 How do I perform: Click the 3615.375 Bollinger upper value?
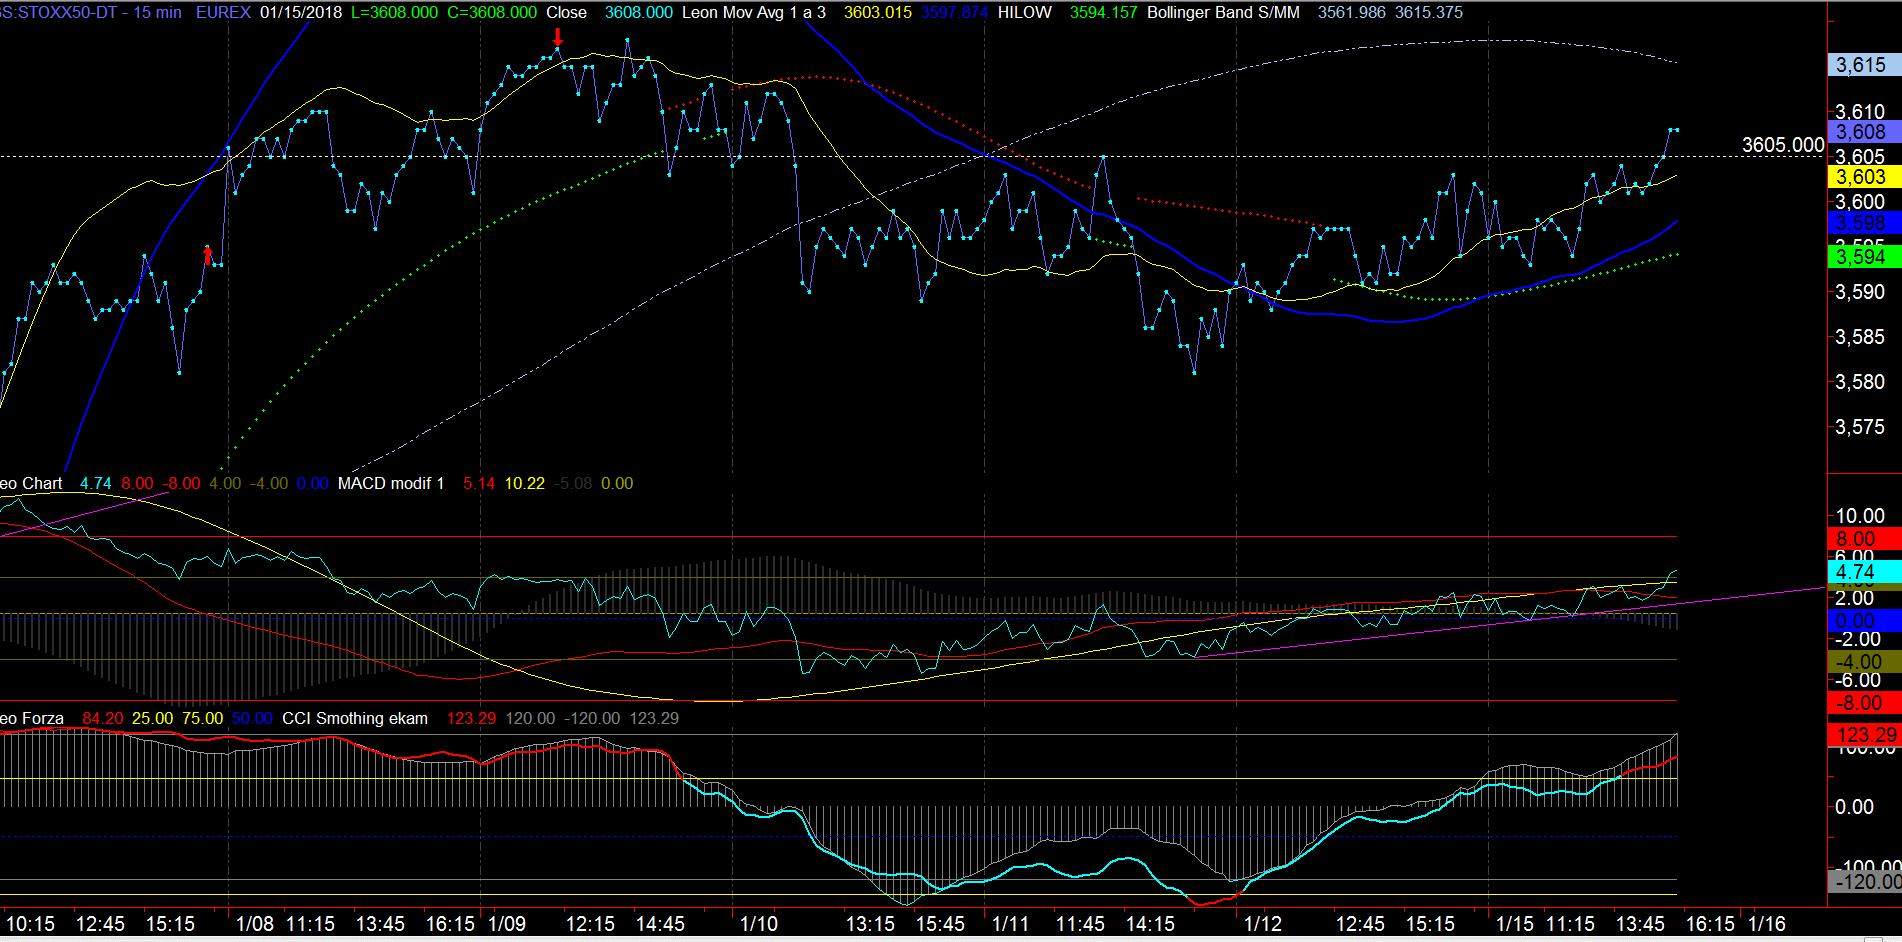1428,12
